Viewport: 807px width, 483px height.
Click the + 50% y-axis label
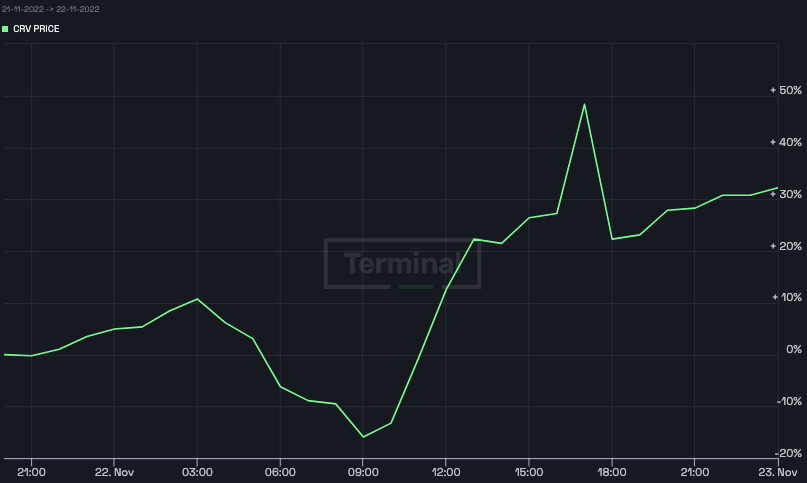point(786,90)
